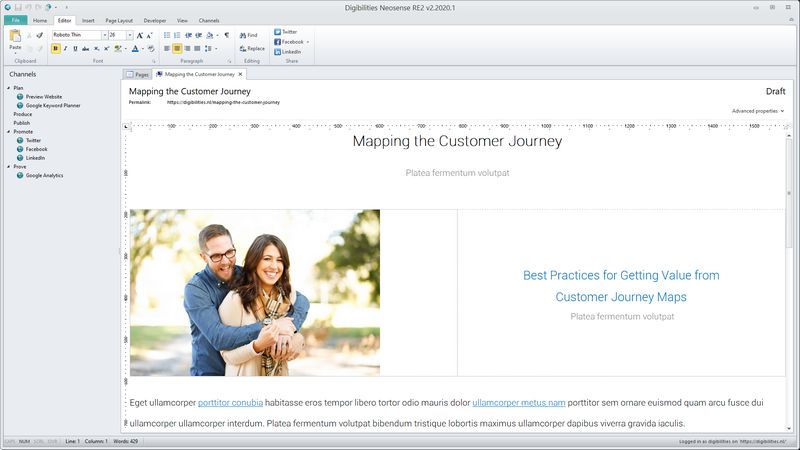Expand the Advanced properties section
Screen dimensions: 800x450
coord(757,111)
